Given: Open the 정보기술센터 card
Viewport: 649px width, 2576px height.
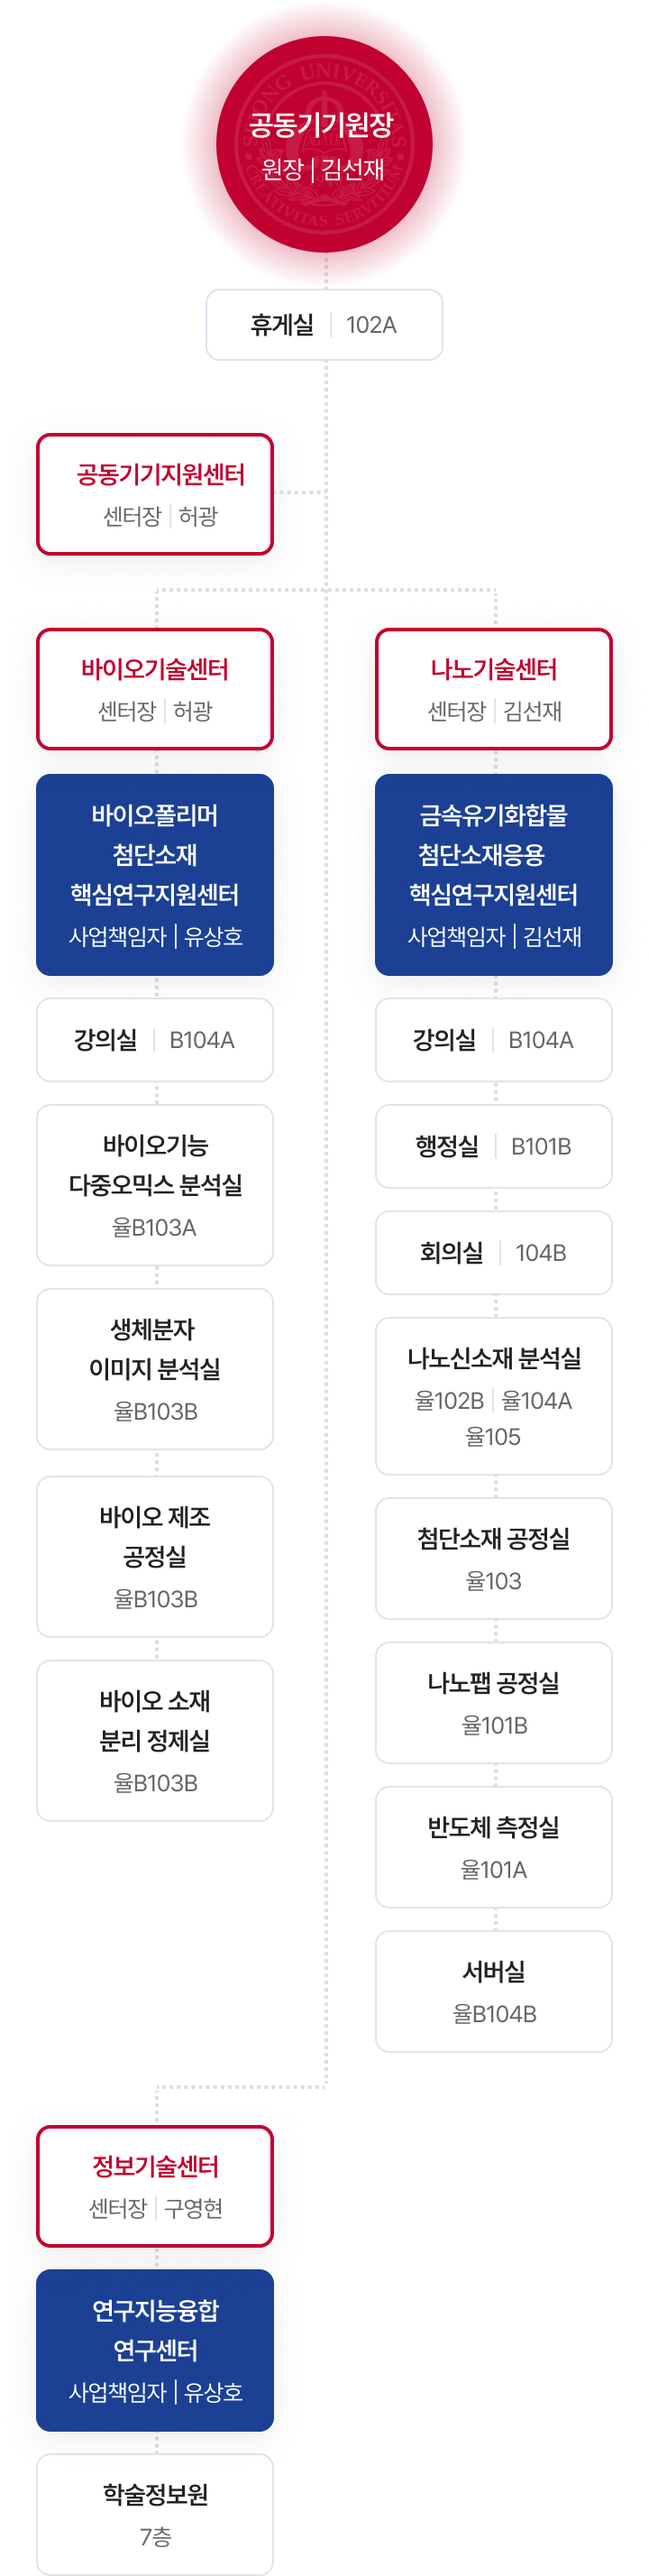Looking at the screenshot, I should 155,2186.
